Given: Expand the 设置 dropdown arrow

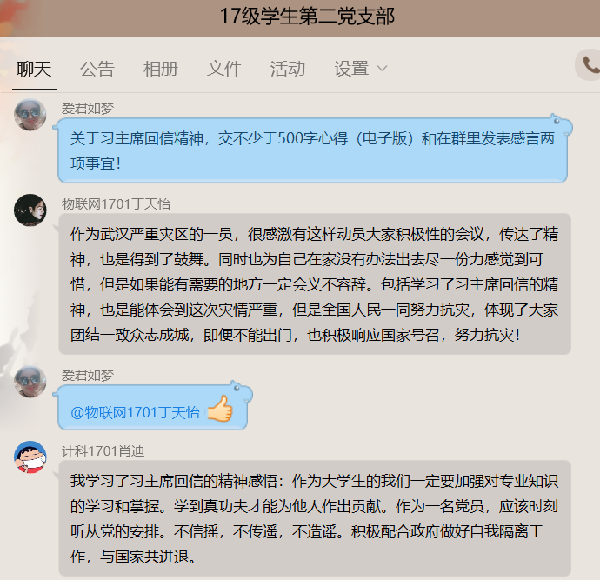Looking at the screenshot, I should pyautogui.click(x=382, y=69).
